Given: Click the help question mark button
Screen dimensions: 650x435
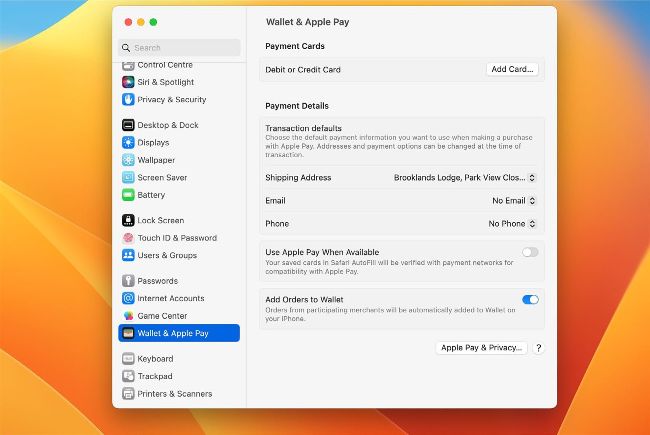Looking at the screenshot, I should click(x=538, y=348).
